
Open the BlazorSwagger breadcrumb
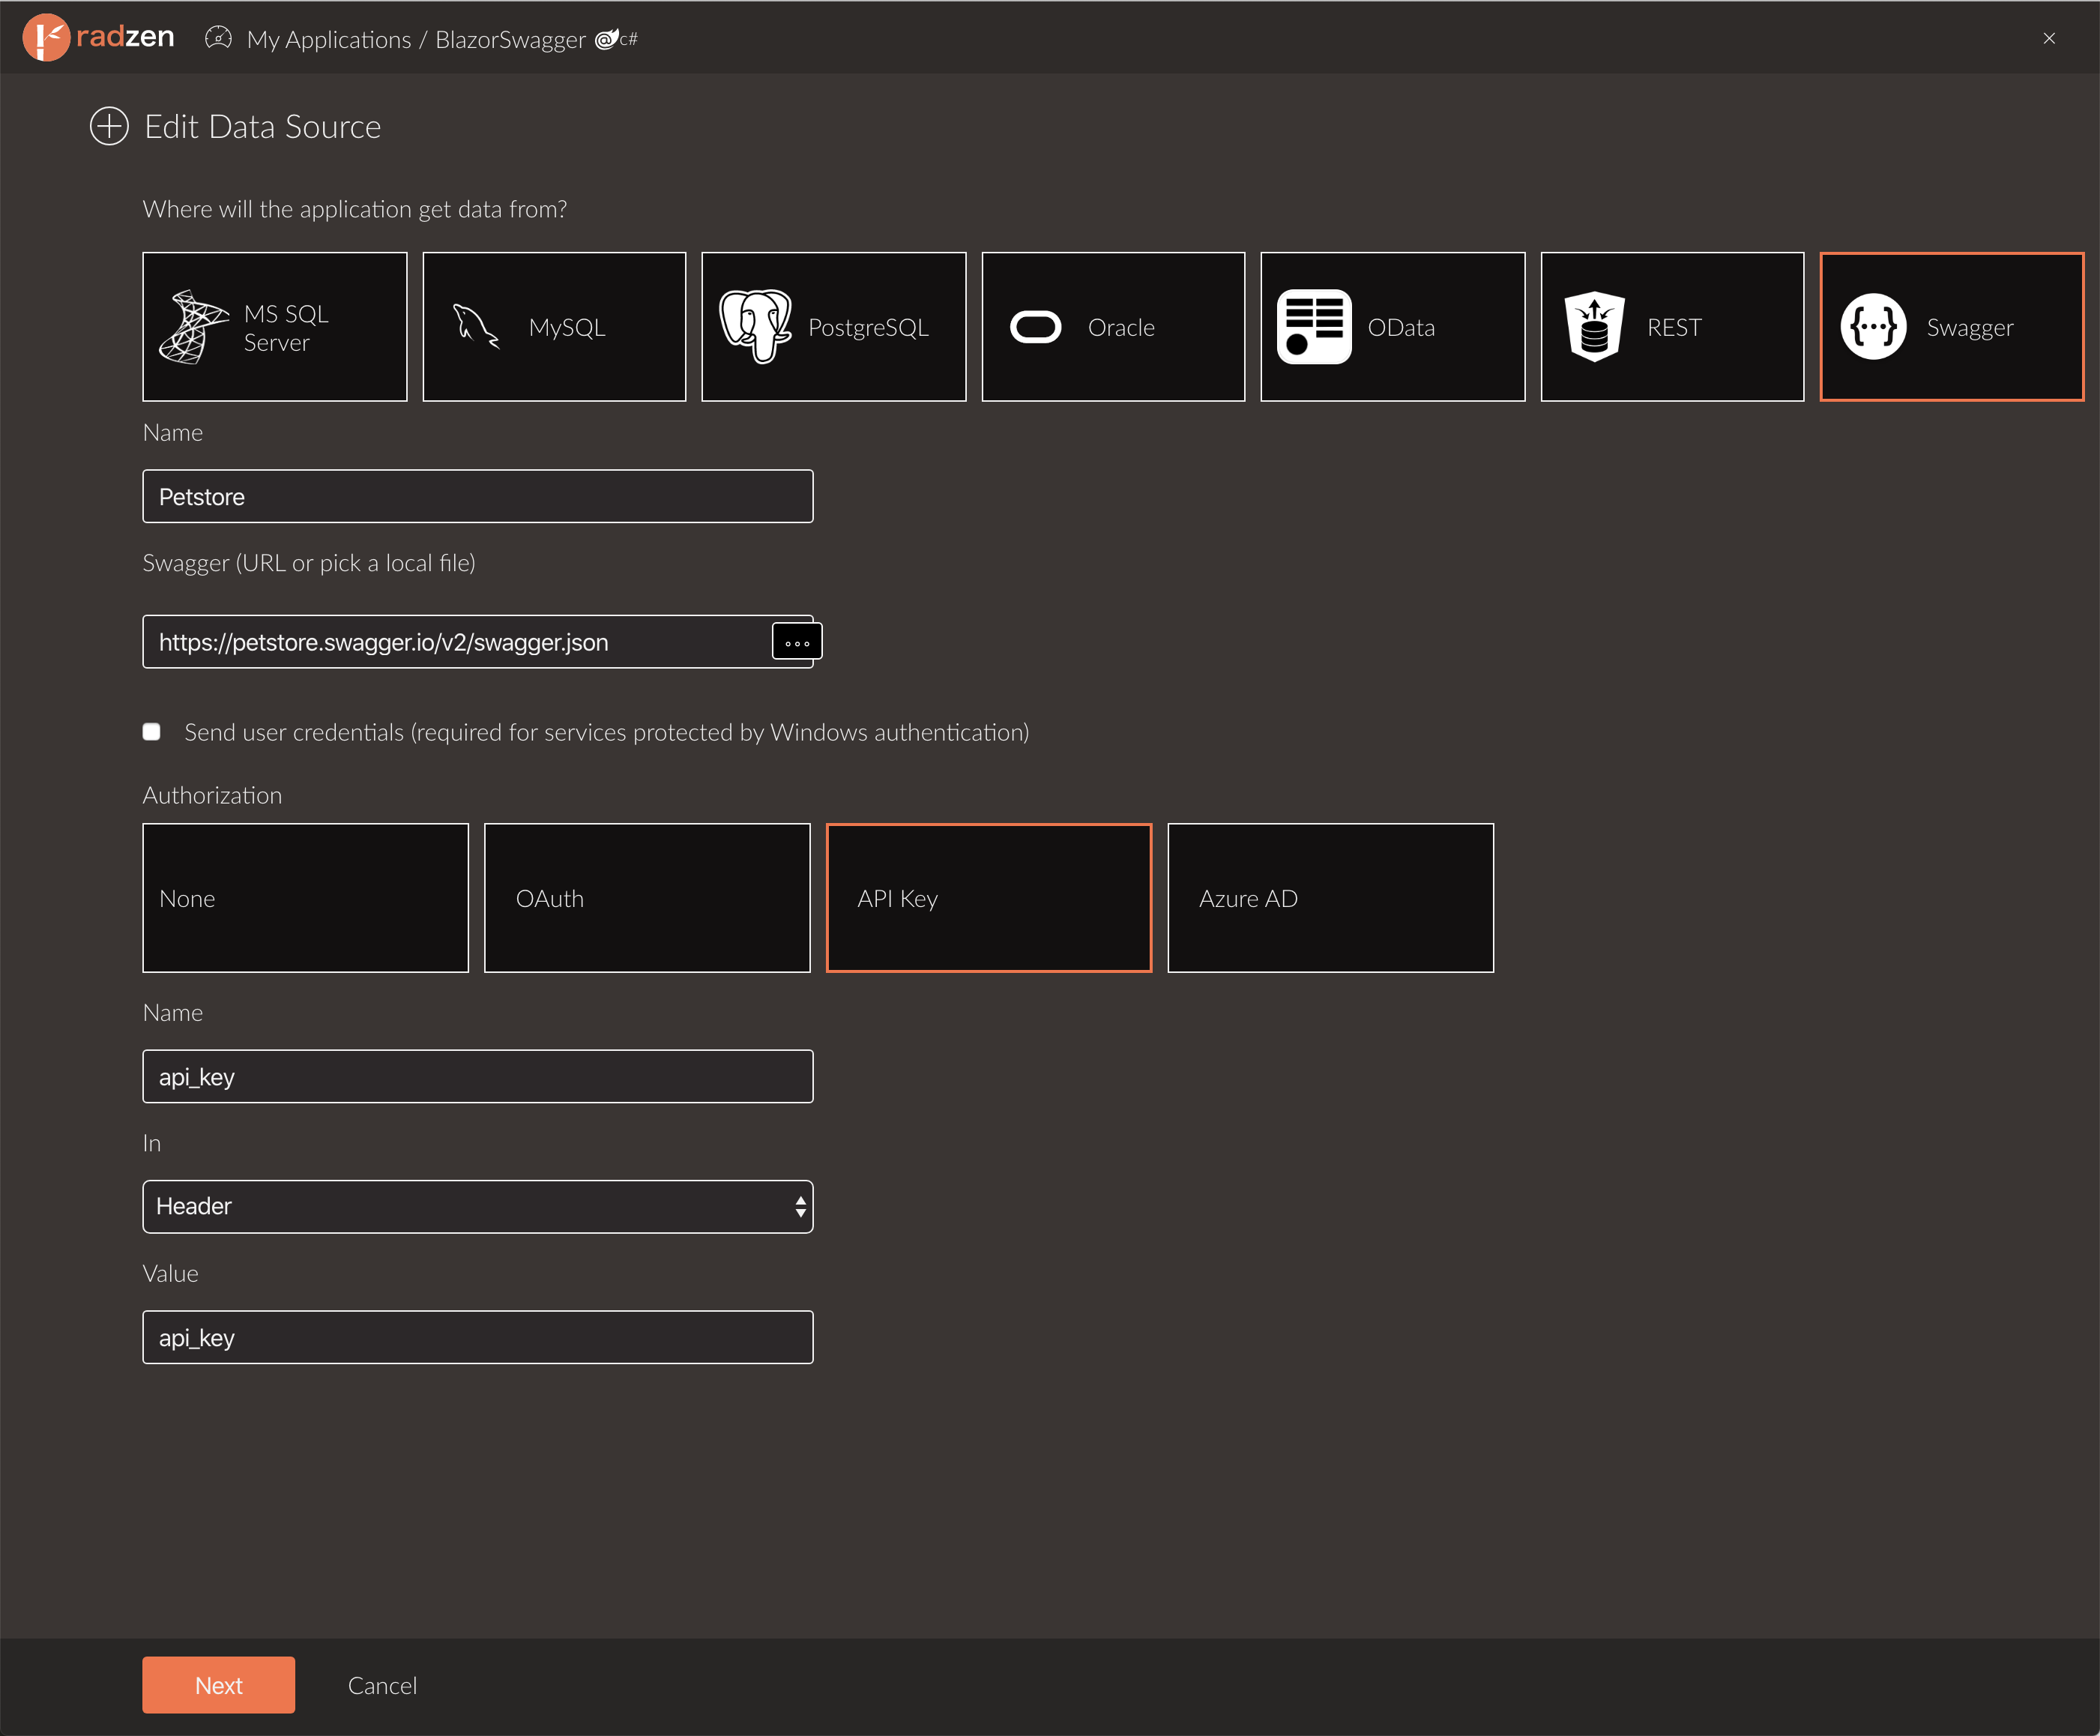[x=510, y=40]
